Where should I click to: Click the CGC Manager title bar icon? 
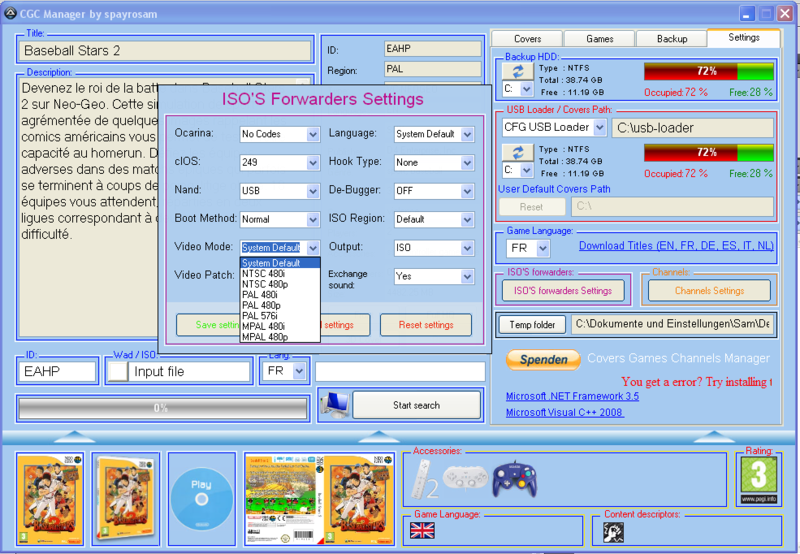click(10, 14)
